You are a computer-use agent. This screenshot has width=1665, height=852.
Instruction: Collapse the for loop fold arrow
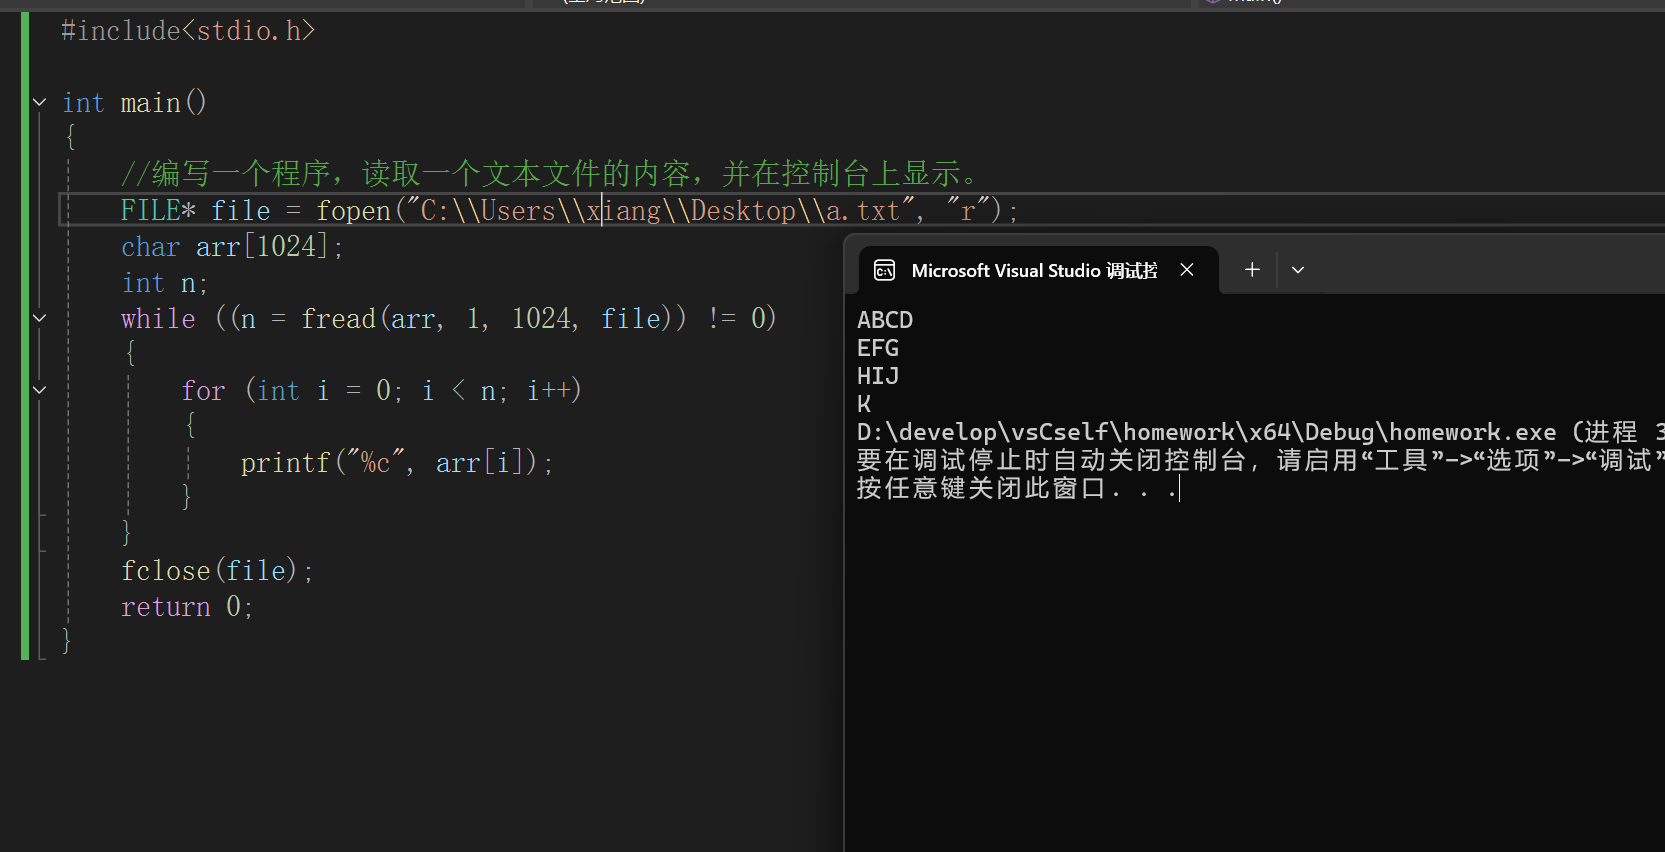point(40,390)
